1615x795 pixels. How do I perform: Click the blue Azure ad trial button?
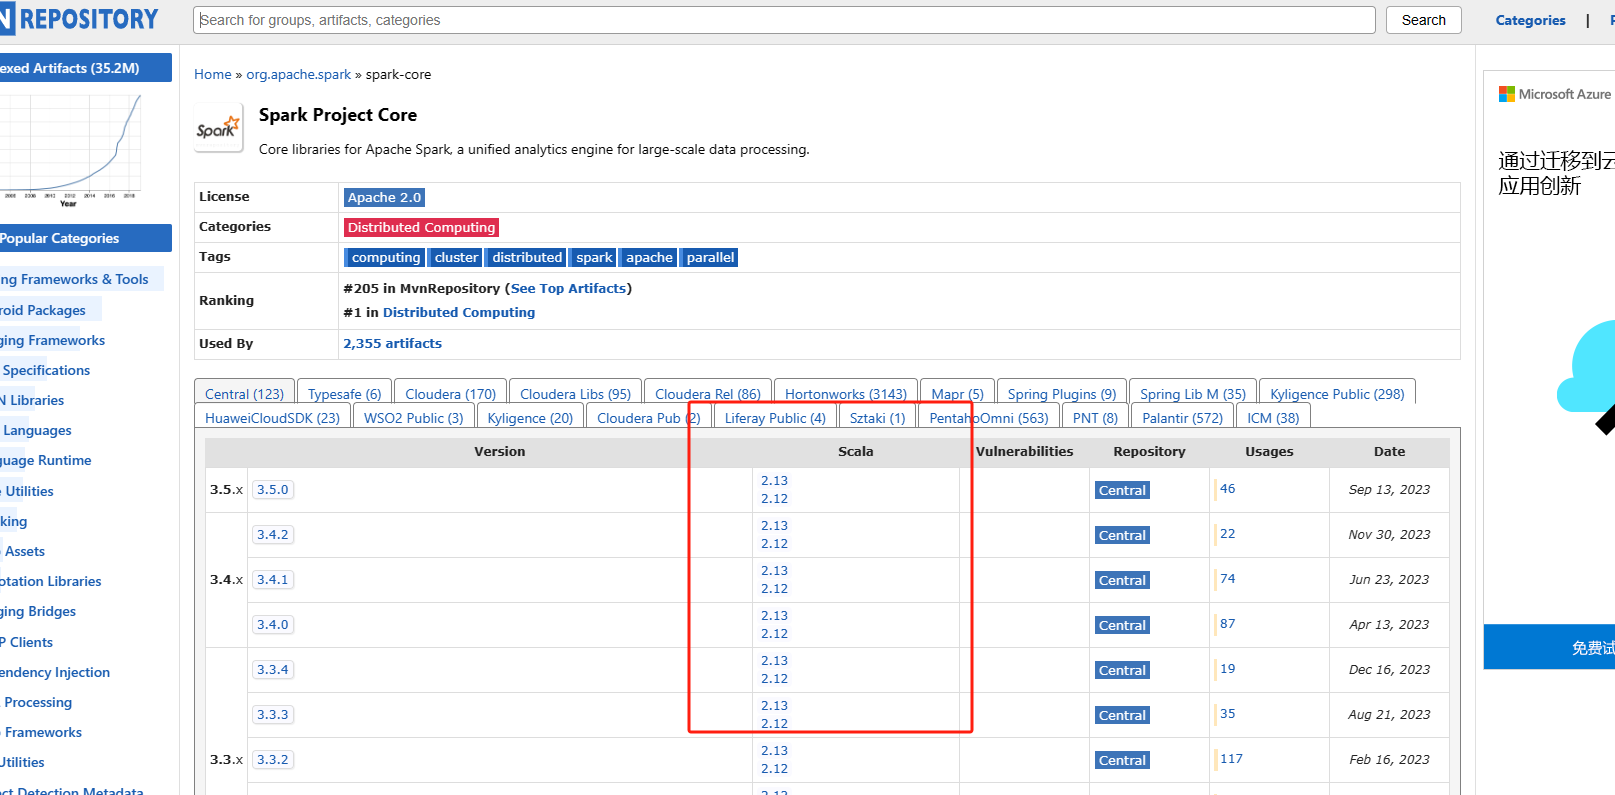click(x=1549, y=647)
